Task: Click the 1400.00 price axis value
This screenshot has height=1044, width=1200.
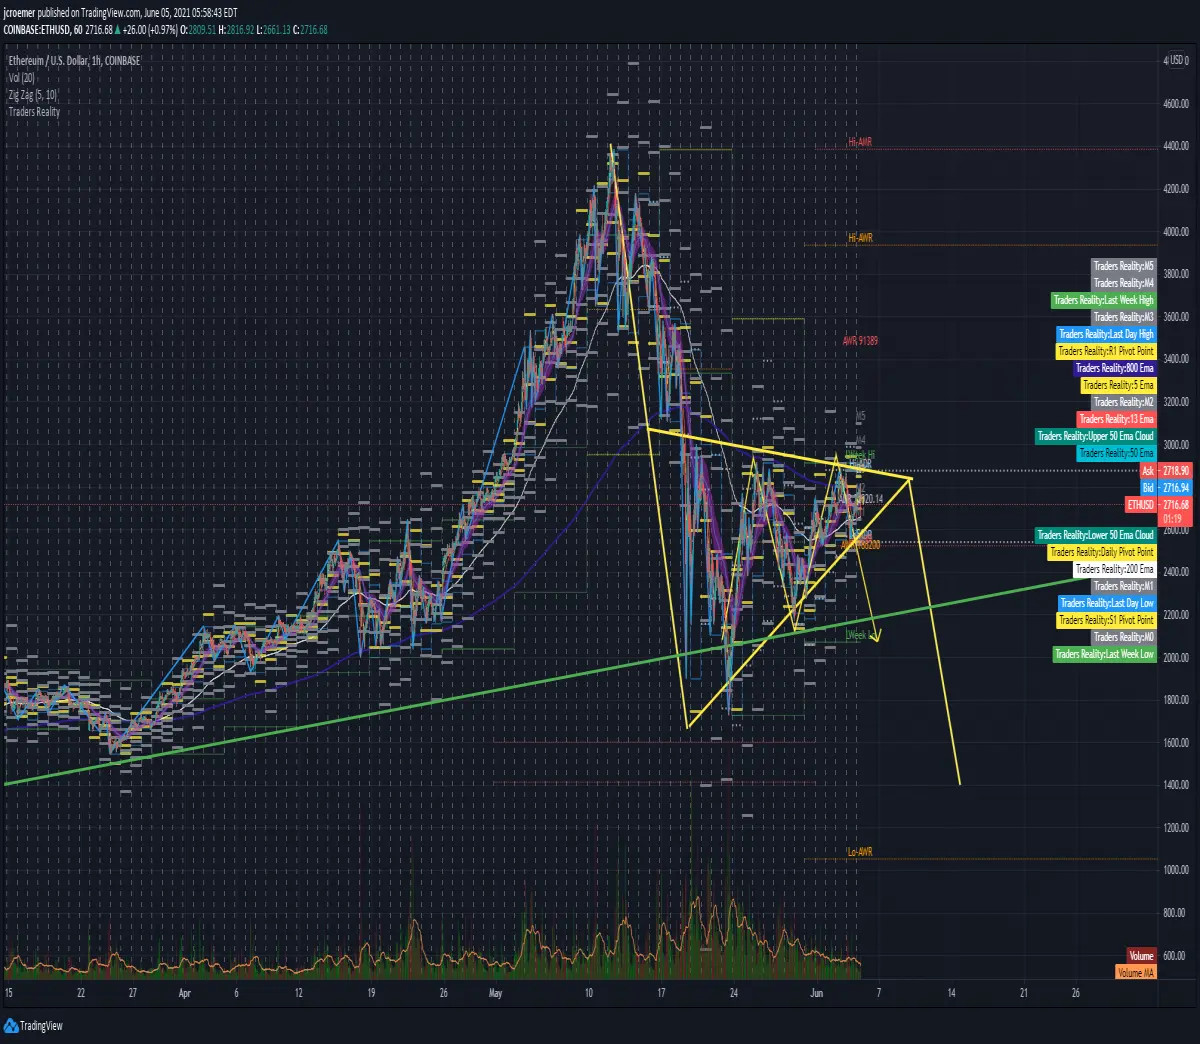Action: 1175,785
